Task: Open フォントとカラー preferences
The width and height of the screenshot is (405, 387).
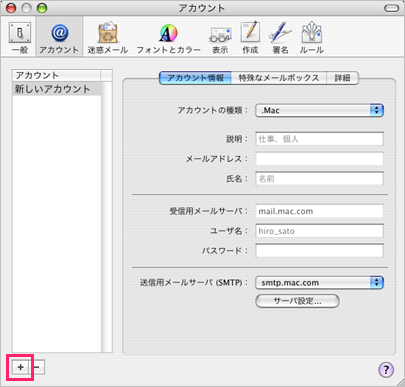Action: (x=168, y=38)
